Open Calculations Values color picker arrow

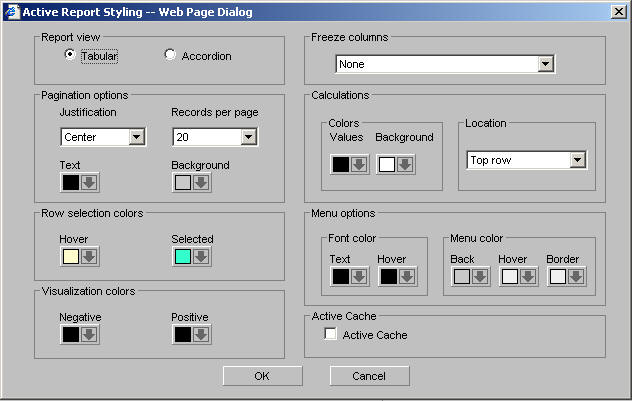click(x=359, y=164)
